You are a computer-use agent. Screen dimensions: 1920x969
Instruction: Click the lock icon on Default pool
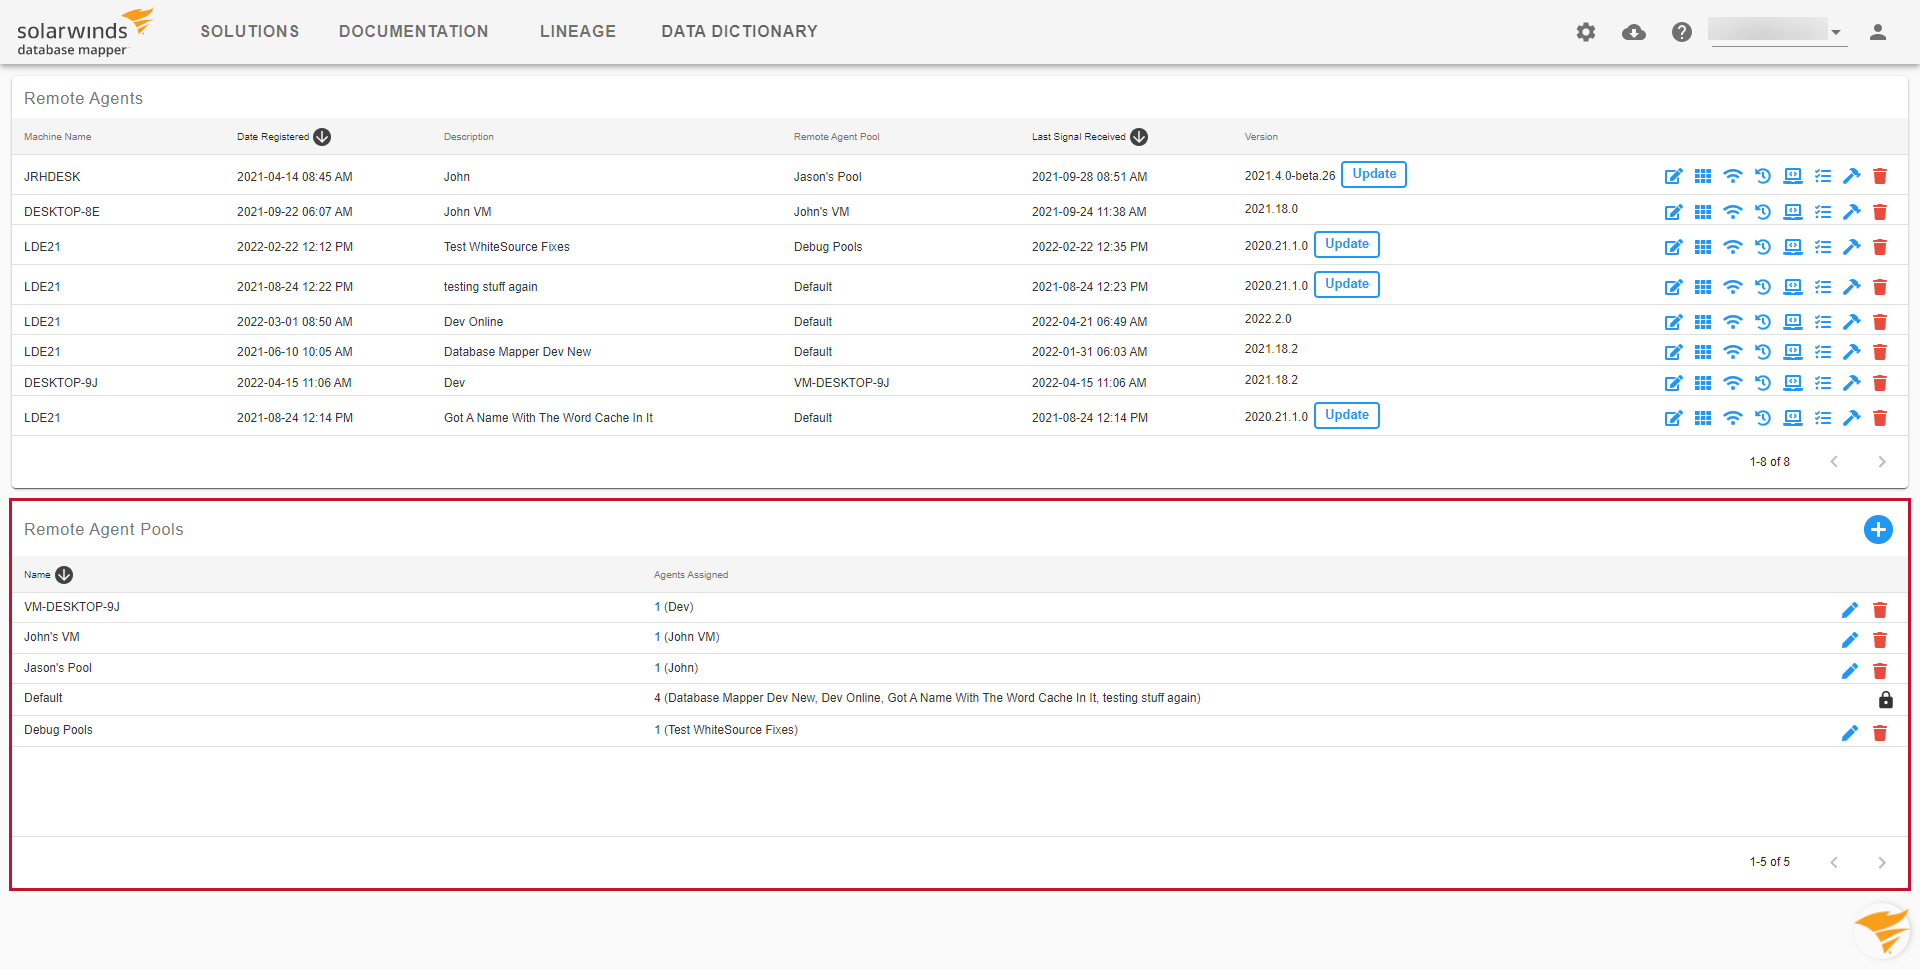pos(1885,700)
